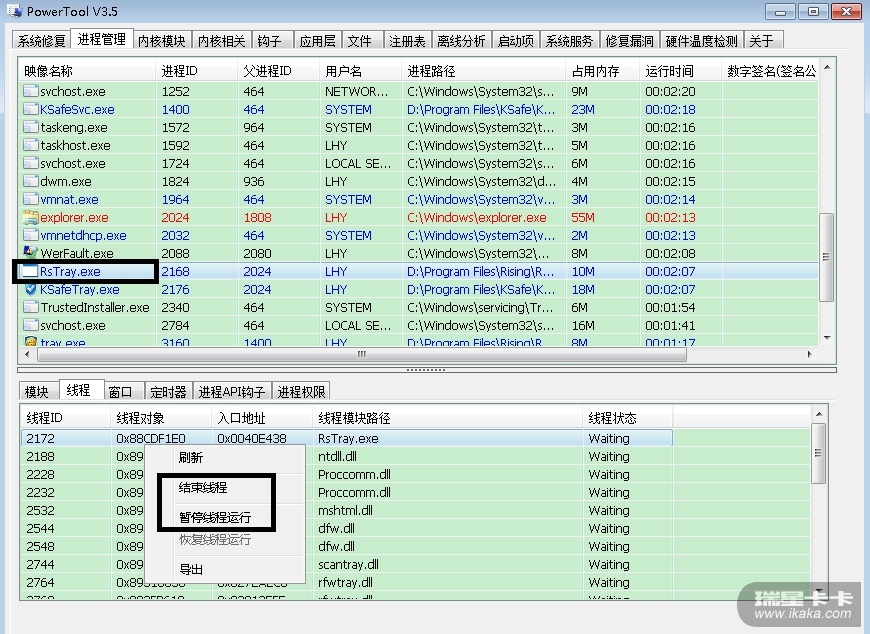Viewport: 870px width, 634px height.
Task: Click rfwtray.dll thread module path
Action: click(345, 582)
